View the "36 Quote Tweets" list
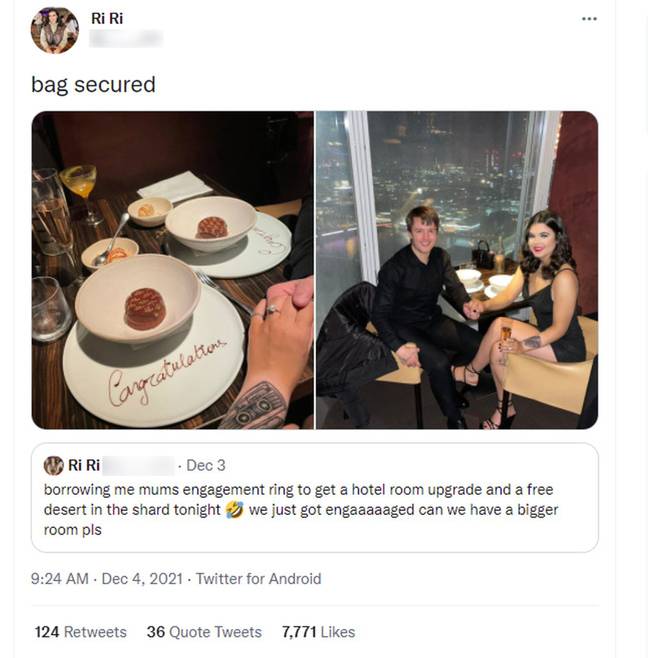The image size is (648, 658). point(204,632)
